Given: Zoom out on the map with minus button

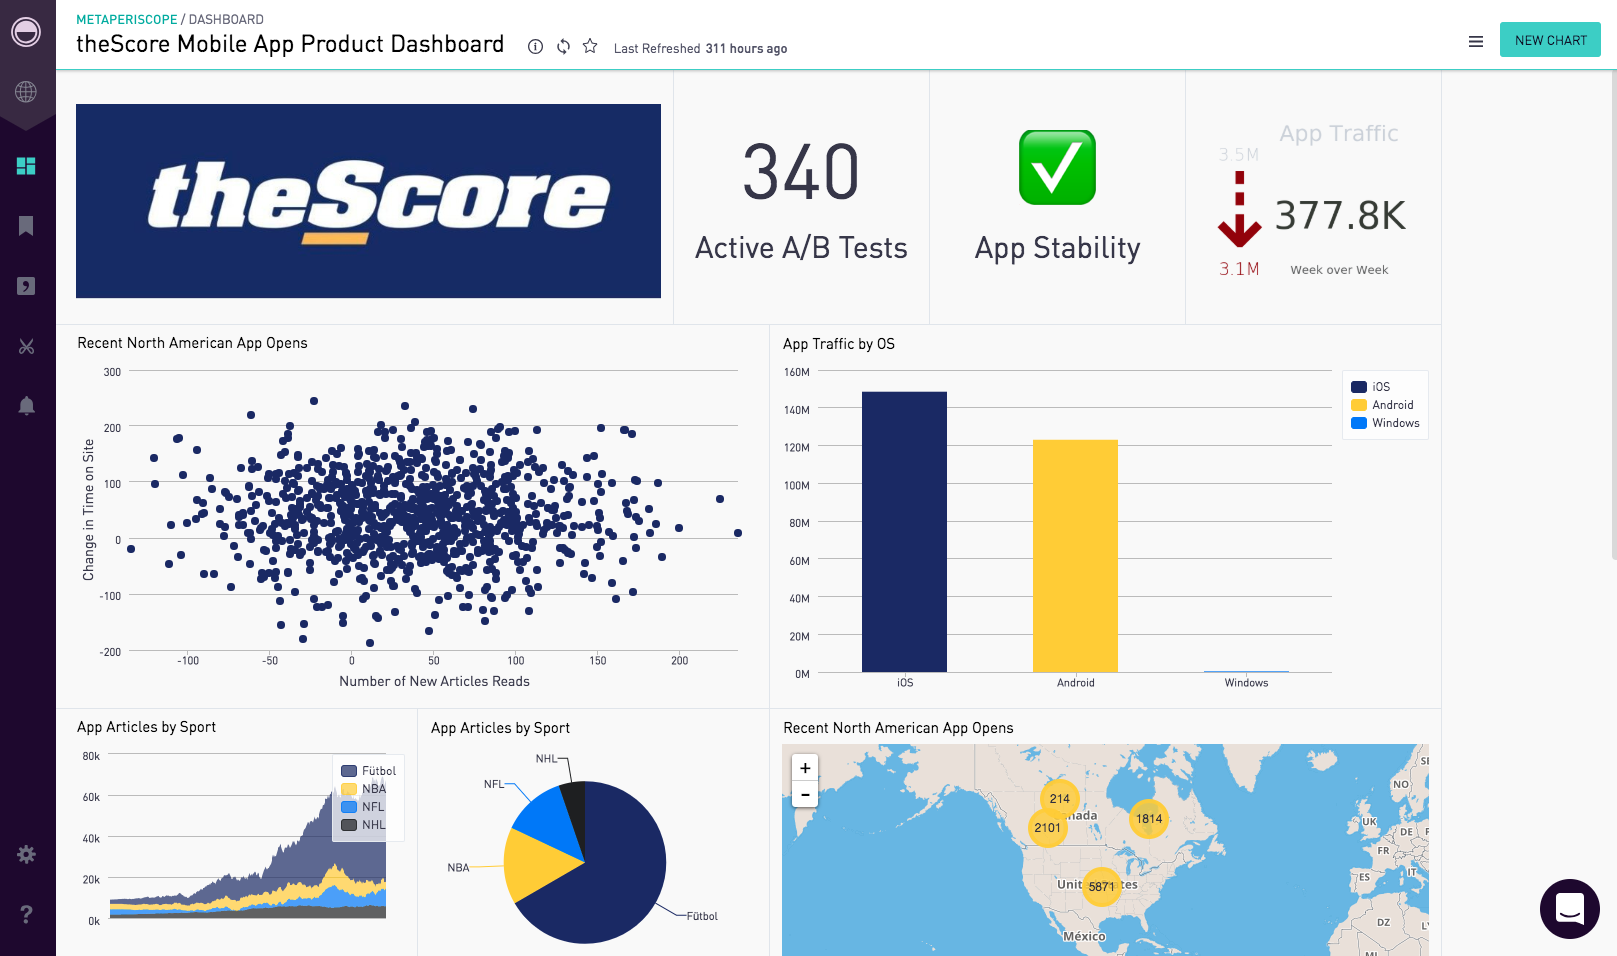Looking at the screenshot, I should click(805, 795).
